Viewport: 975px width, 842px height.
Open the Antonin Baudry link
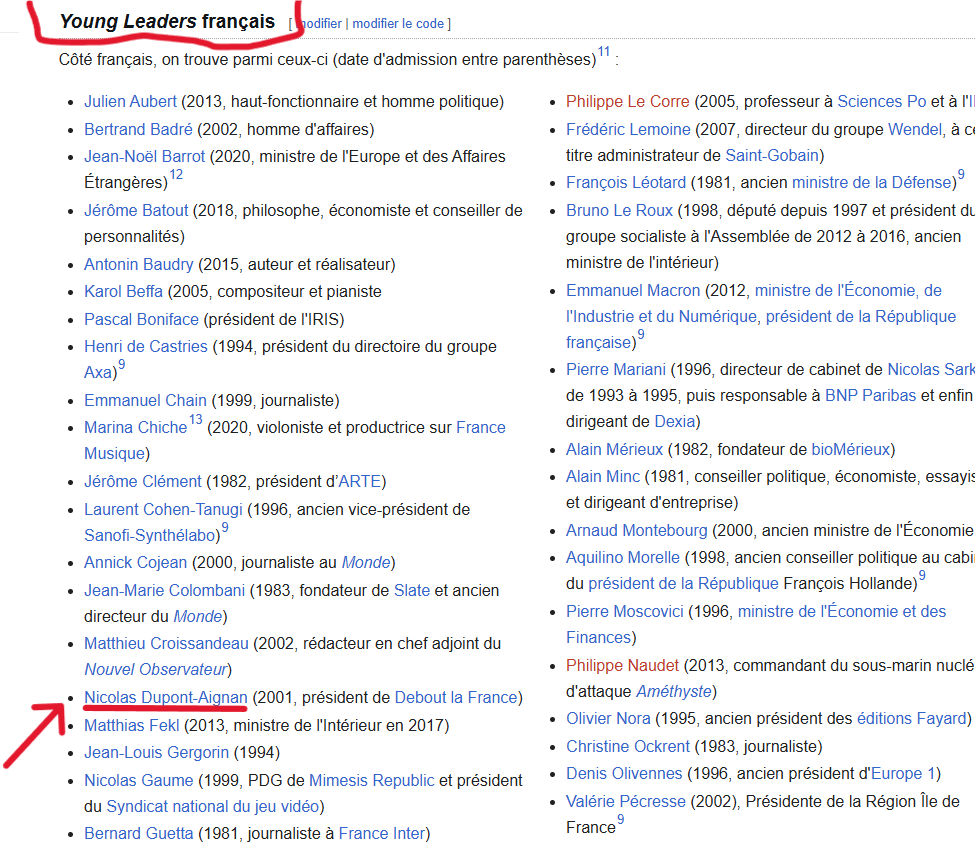(139, 264)
